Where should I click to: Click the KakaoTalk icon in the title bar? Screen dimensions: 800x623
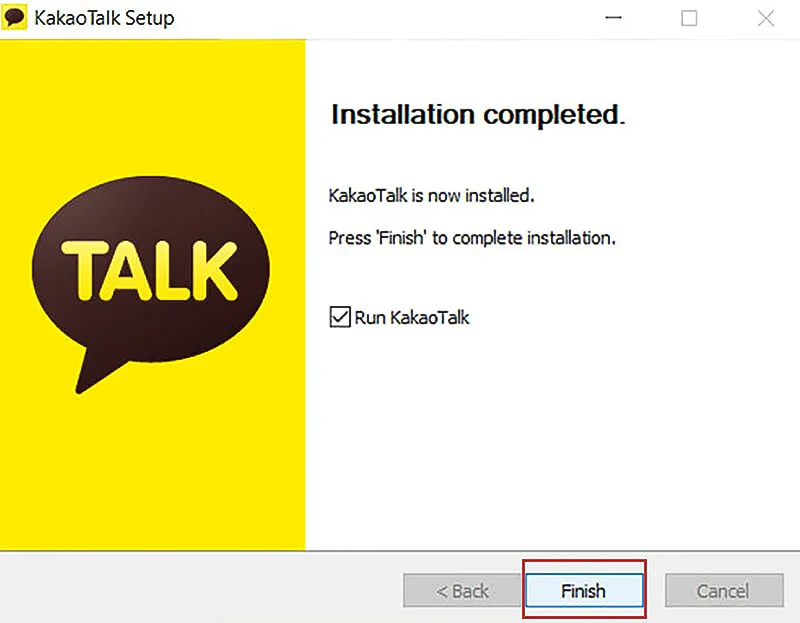coord(15,17)
